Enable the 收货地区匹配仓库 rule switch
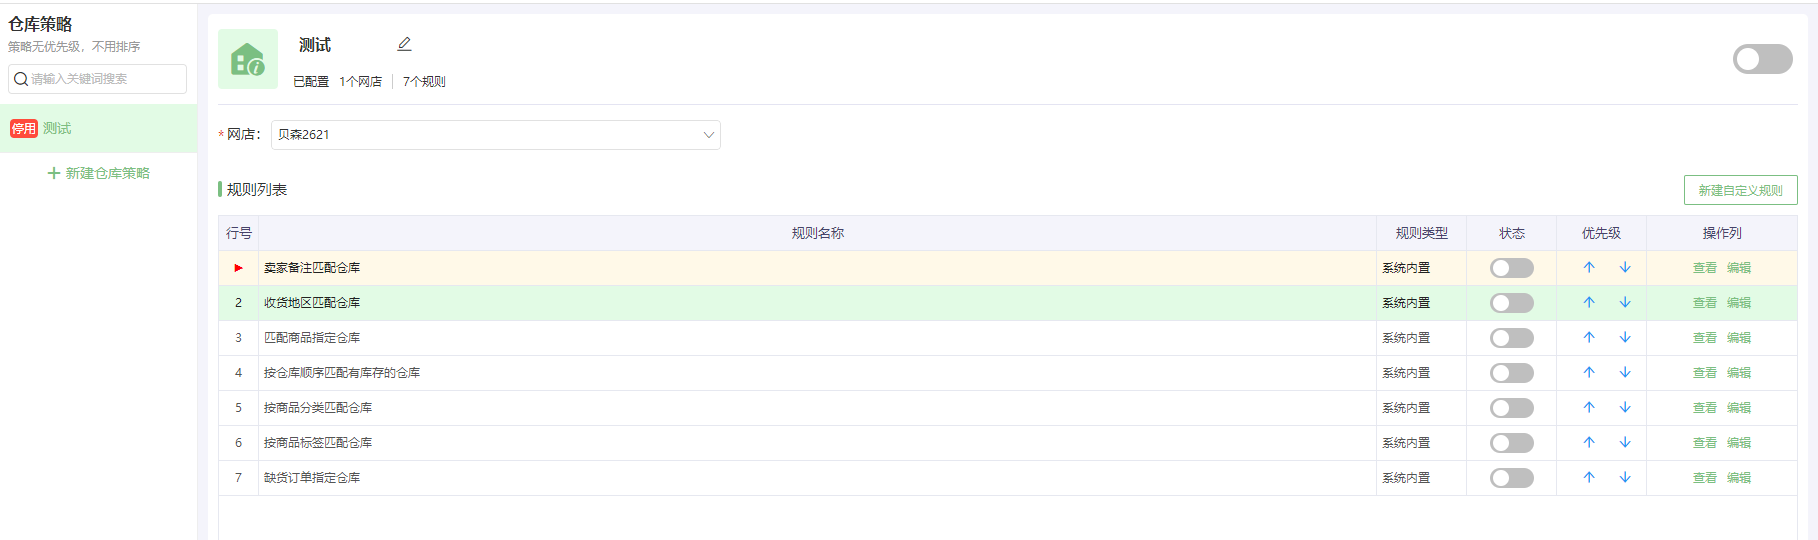This screenshot has width=1818, height=540. coord(1511,303)
